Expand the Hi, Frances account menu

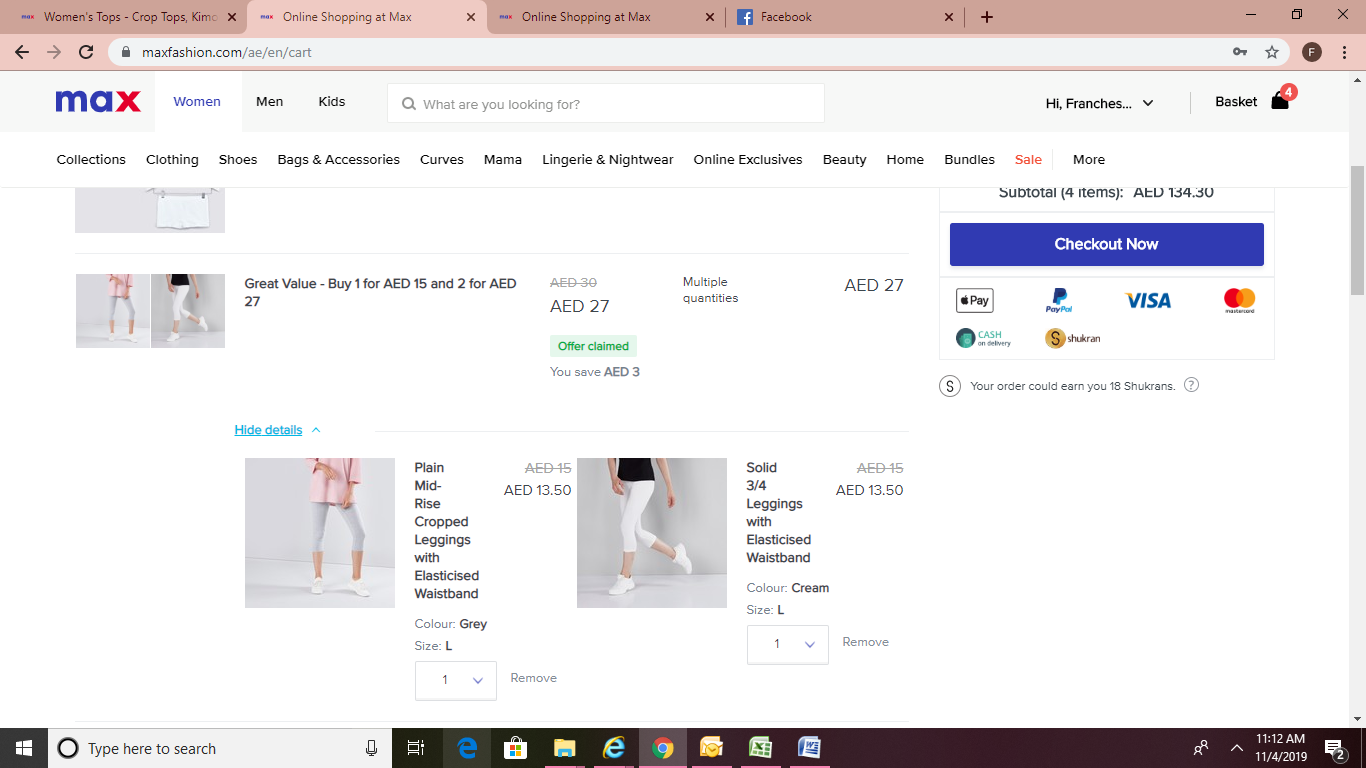point(1099,103)
